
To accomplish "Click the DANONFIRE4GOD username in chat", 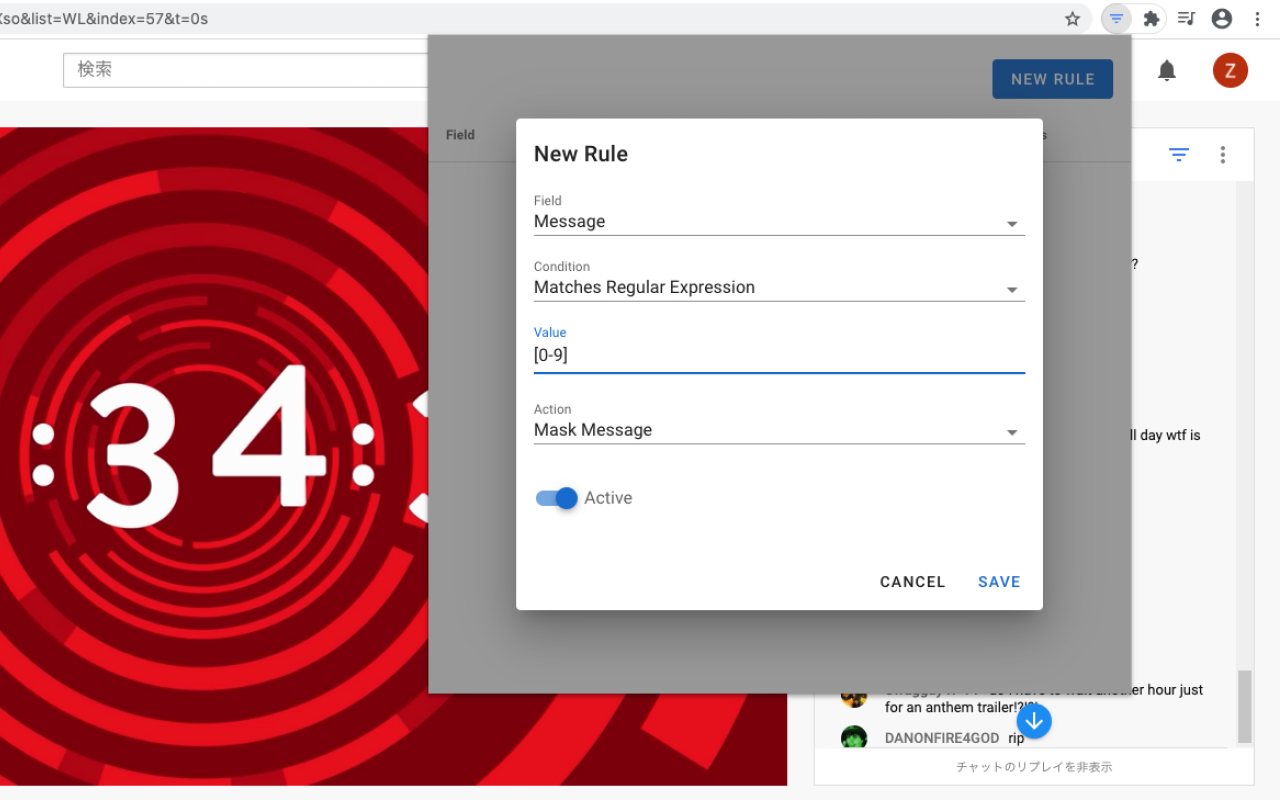I will click(x=942, y=738).
